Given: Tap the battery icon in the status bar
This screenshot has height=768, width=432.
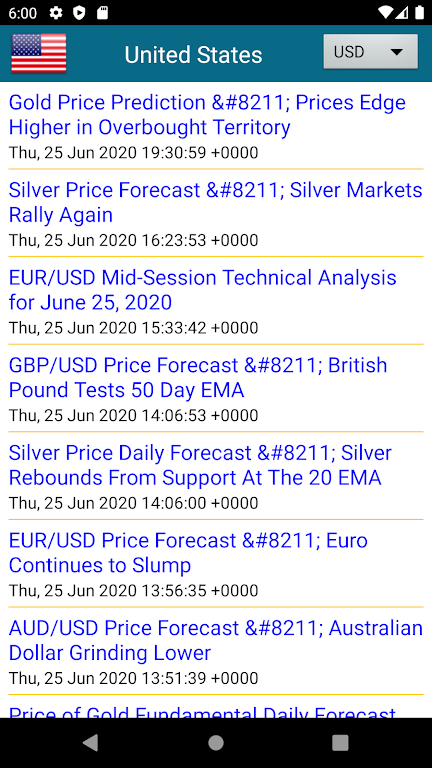Looking at the screenshot, I should pyautogui.click(x=419, y=13).
